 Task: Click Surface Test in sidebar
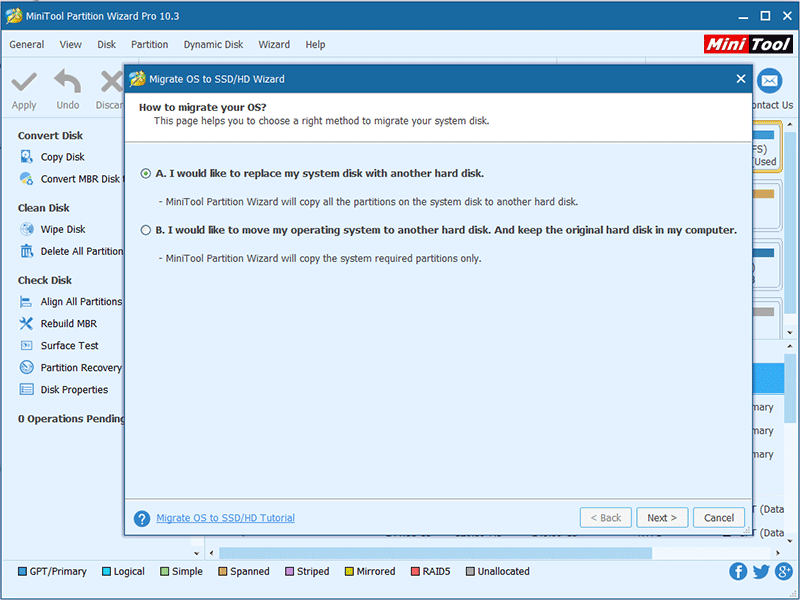pyautogui.click(x=69, y=346)
